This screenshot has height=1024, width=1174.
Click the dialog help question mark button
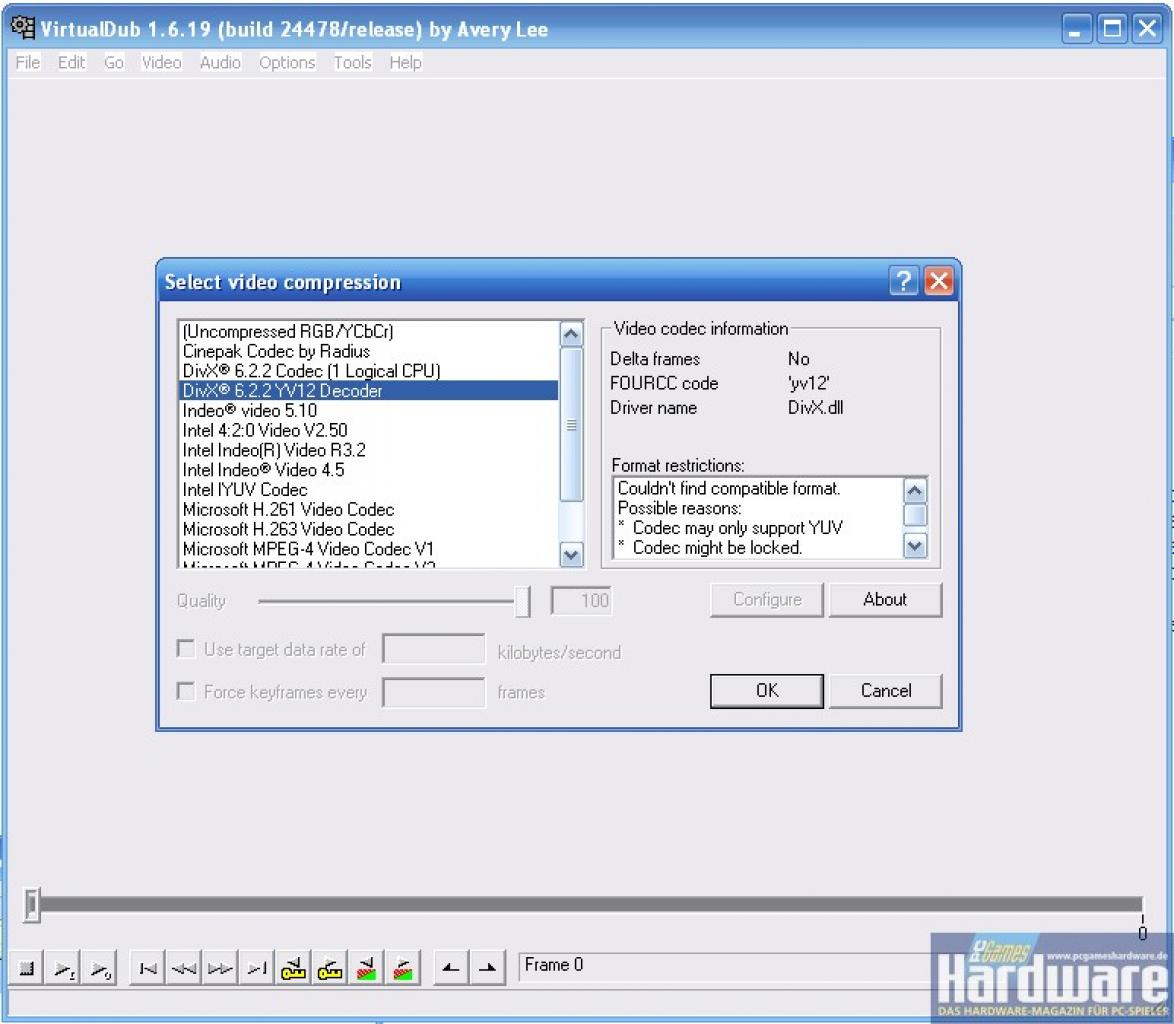[x=904, y=281]
